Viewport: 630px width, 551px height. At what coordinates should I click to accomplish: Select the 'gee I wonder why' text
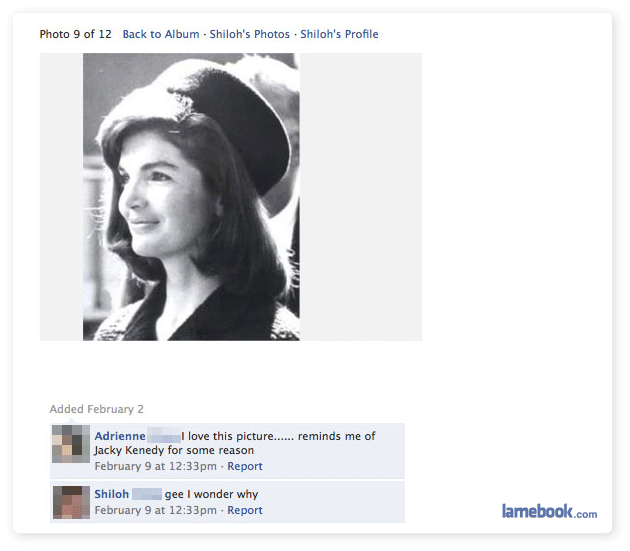point(211,494)
